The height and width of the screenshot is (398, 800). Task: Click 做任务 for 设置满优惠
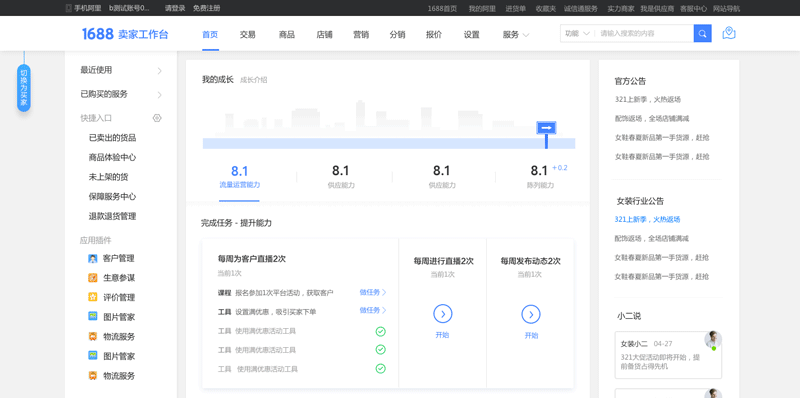(x=373, y=310)
